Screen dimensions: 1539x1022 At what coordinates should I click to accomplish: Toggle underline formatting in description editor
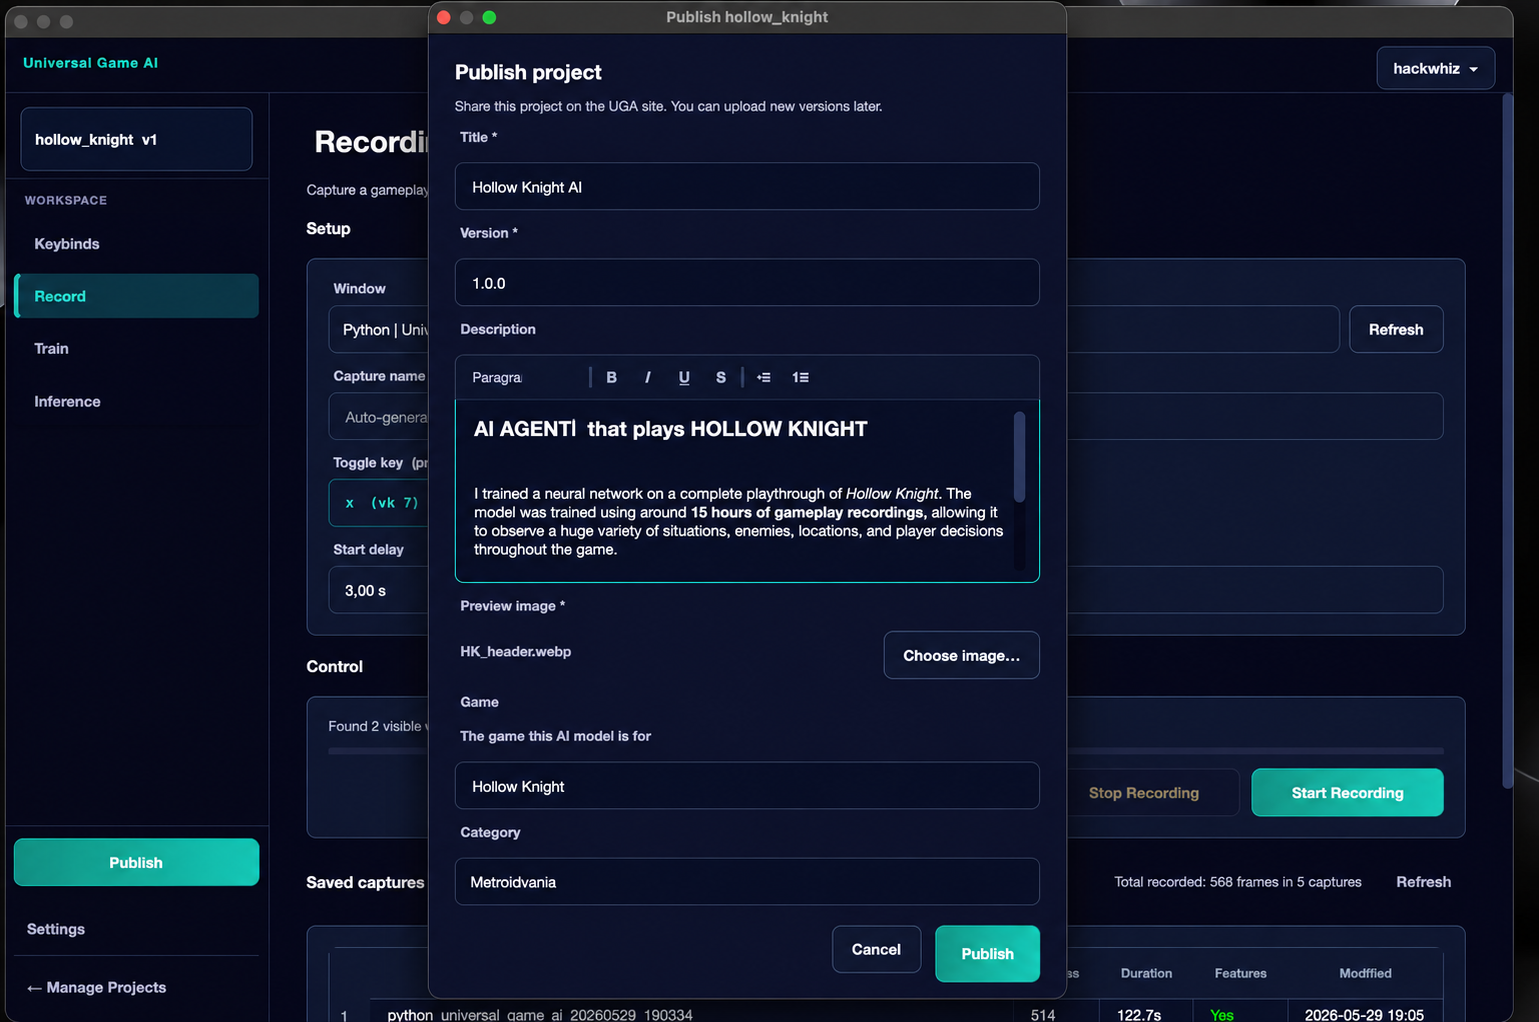tap(684, 377)
